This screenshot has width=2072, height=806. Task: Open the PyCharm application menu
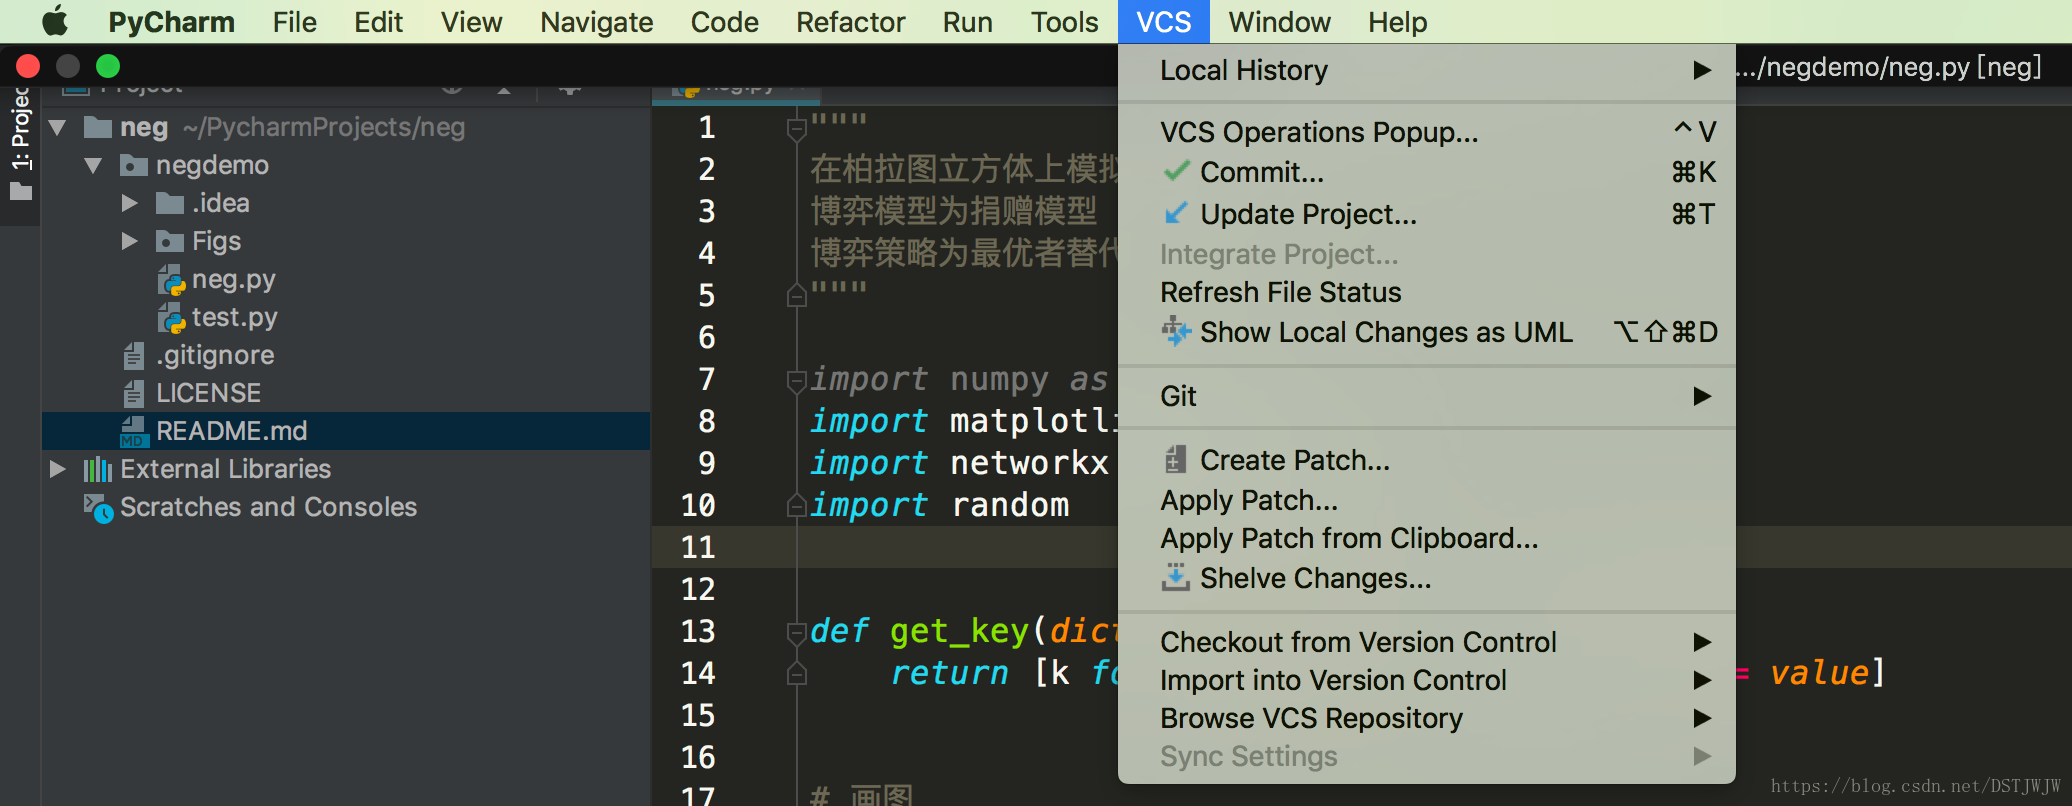pos(171,22)
